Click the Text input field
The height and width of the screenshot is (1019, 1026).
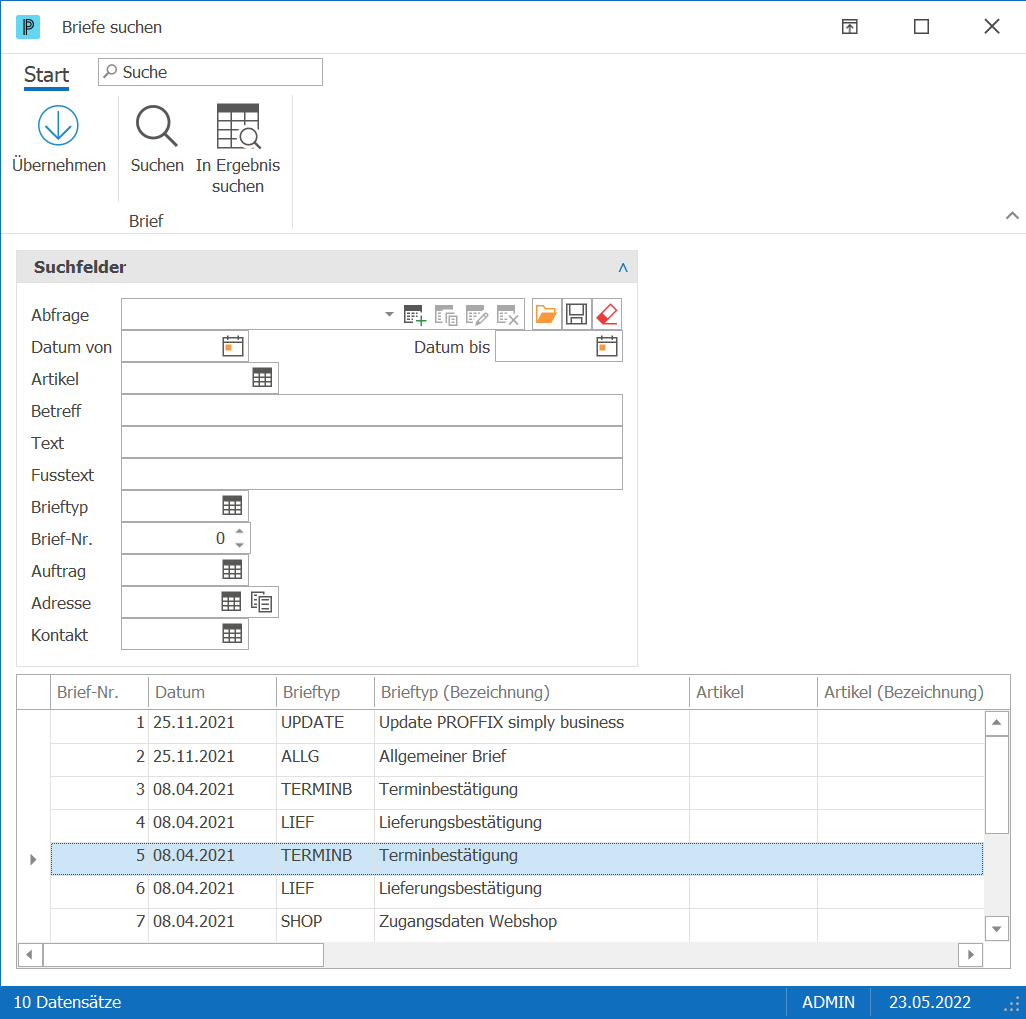[x=372, y=442]
